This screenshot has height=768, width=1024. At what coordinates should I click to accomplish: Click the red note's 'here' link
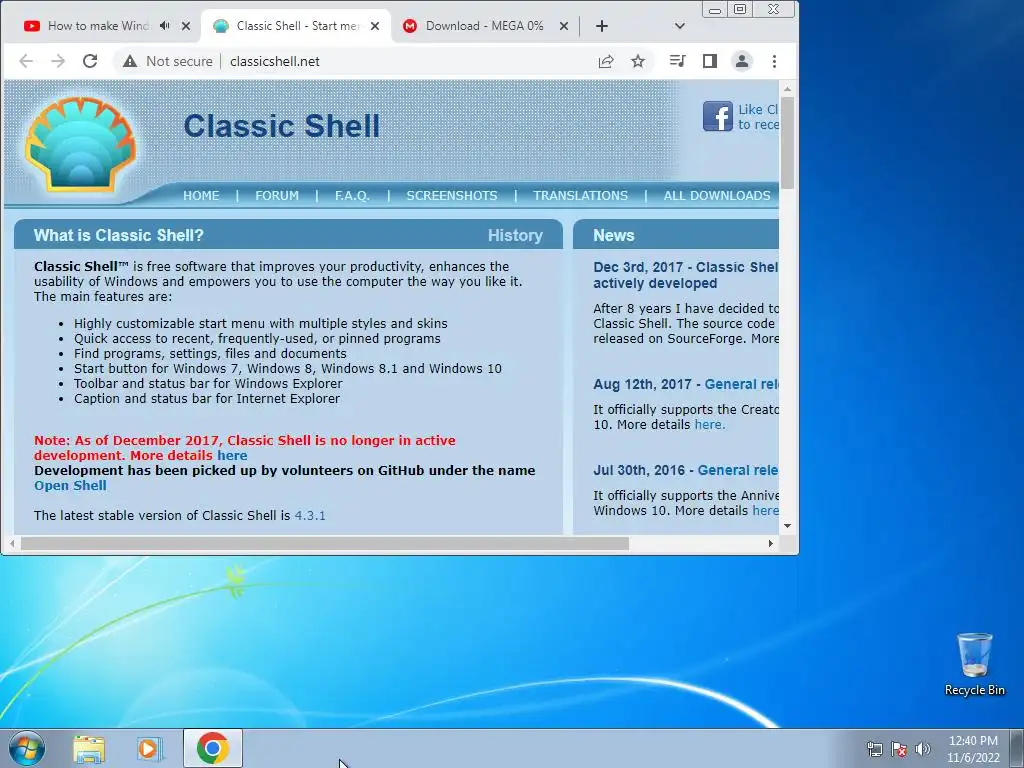tap(232, 455)
